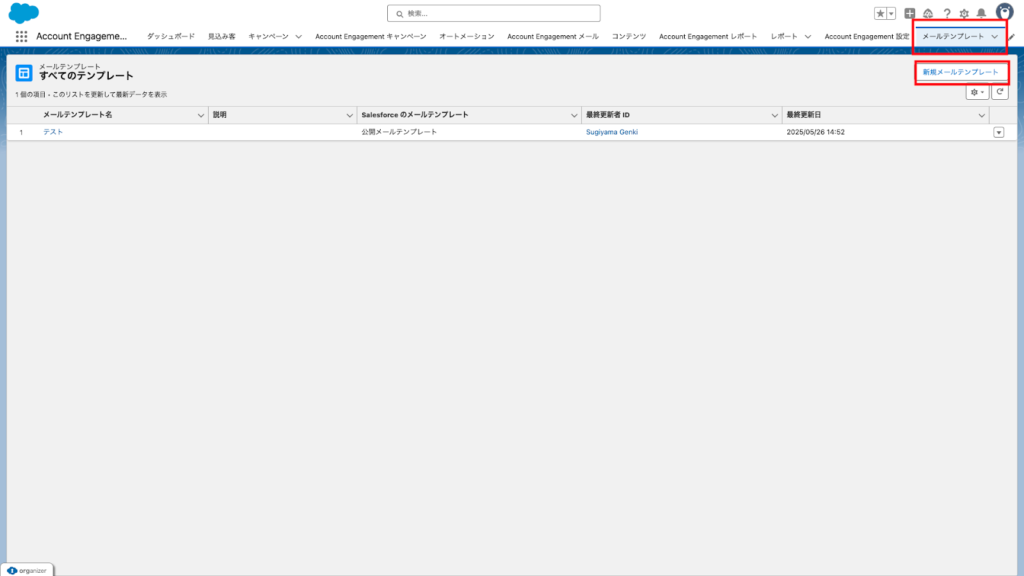Open the ダッシュボード tab
The image size is (1024, 576).
point(170,37)
